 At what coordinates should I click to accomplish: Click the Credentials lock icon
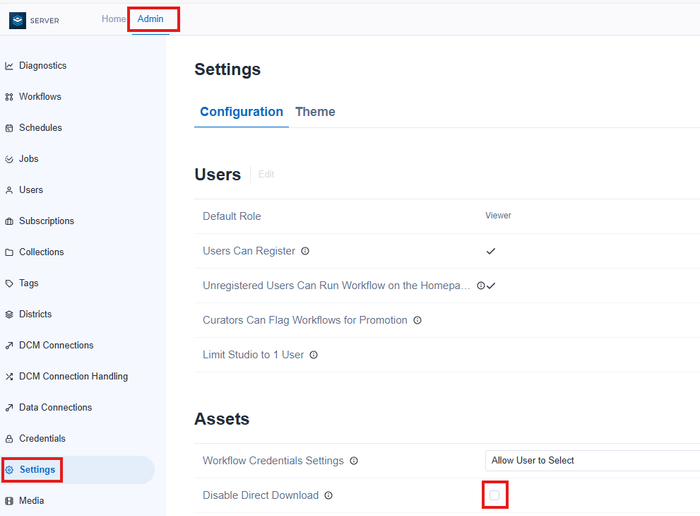[9, 439]
